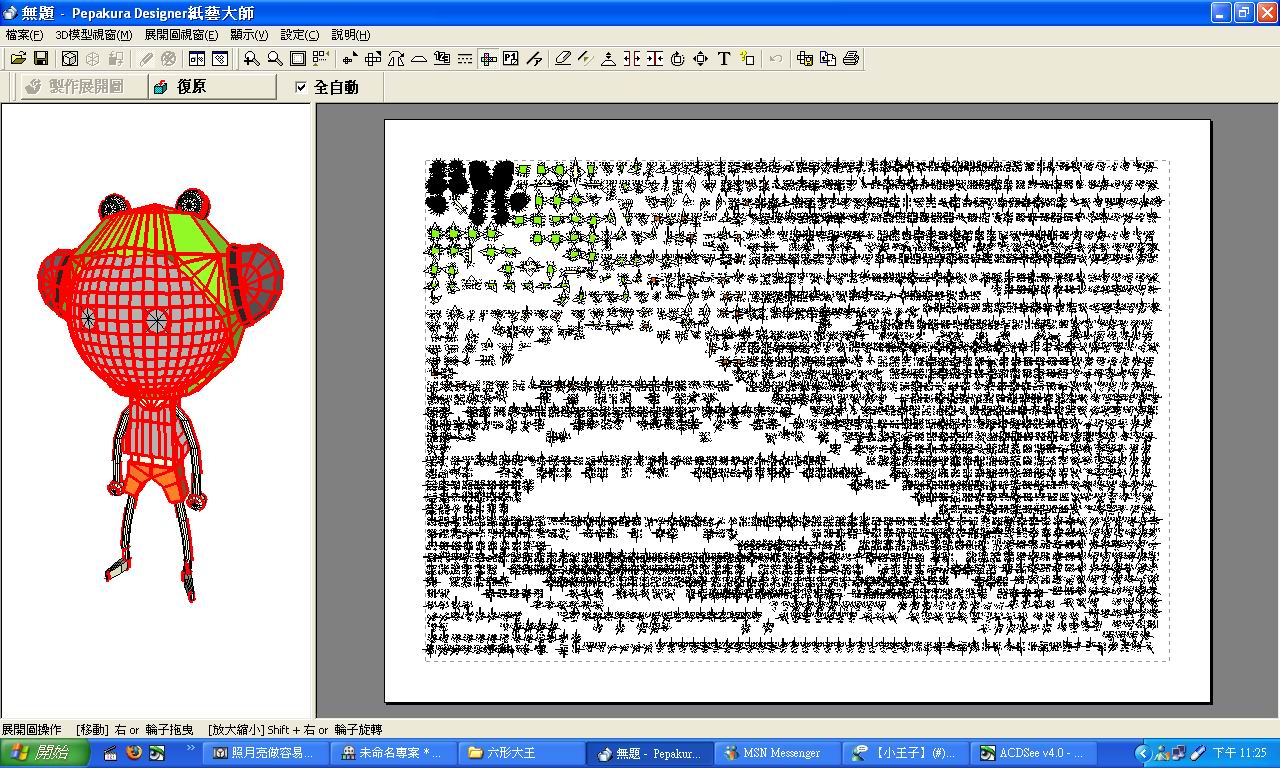Select the rotate part tool icon
Viewport: 1280px width, 768px height.
pos(677,59)
